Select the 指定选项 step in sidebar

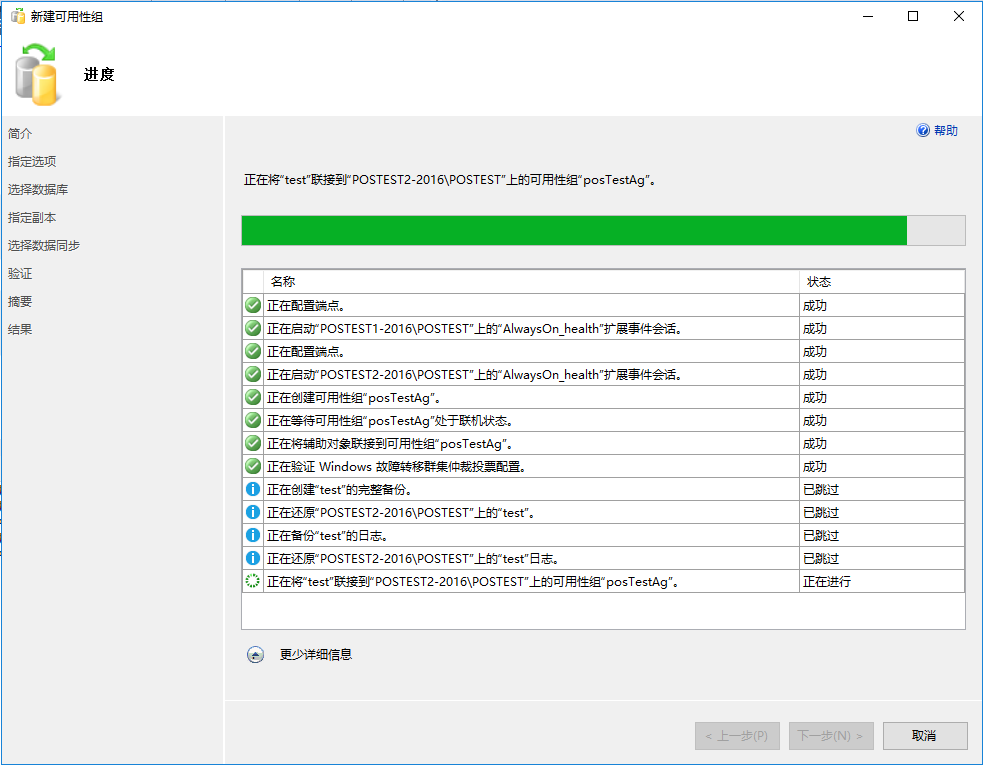tap(32, 162)
